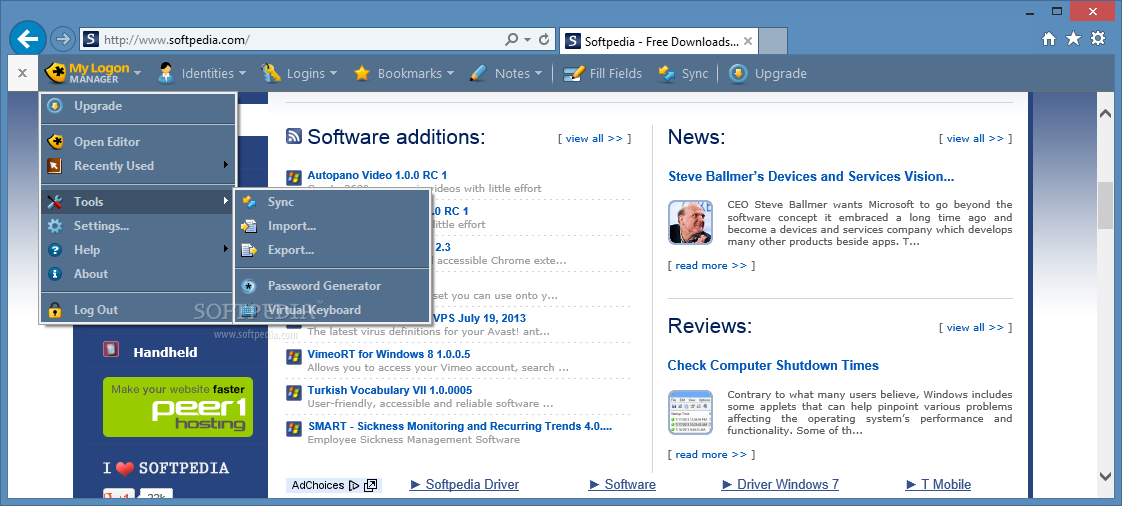Open Settings... from the menu
The image size is (1122, 506).
pyautogui.click(x=138, y=225)
